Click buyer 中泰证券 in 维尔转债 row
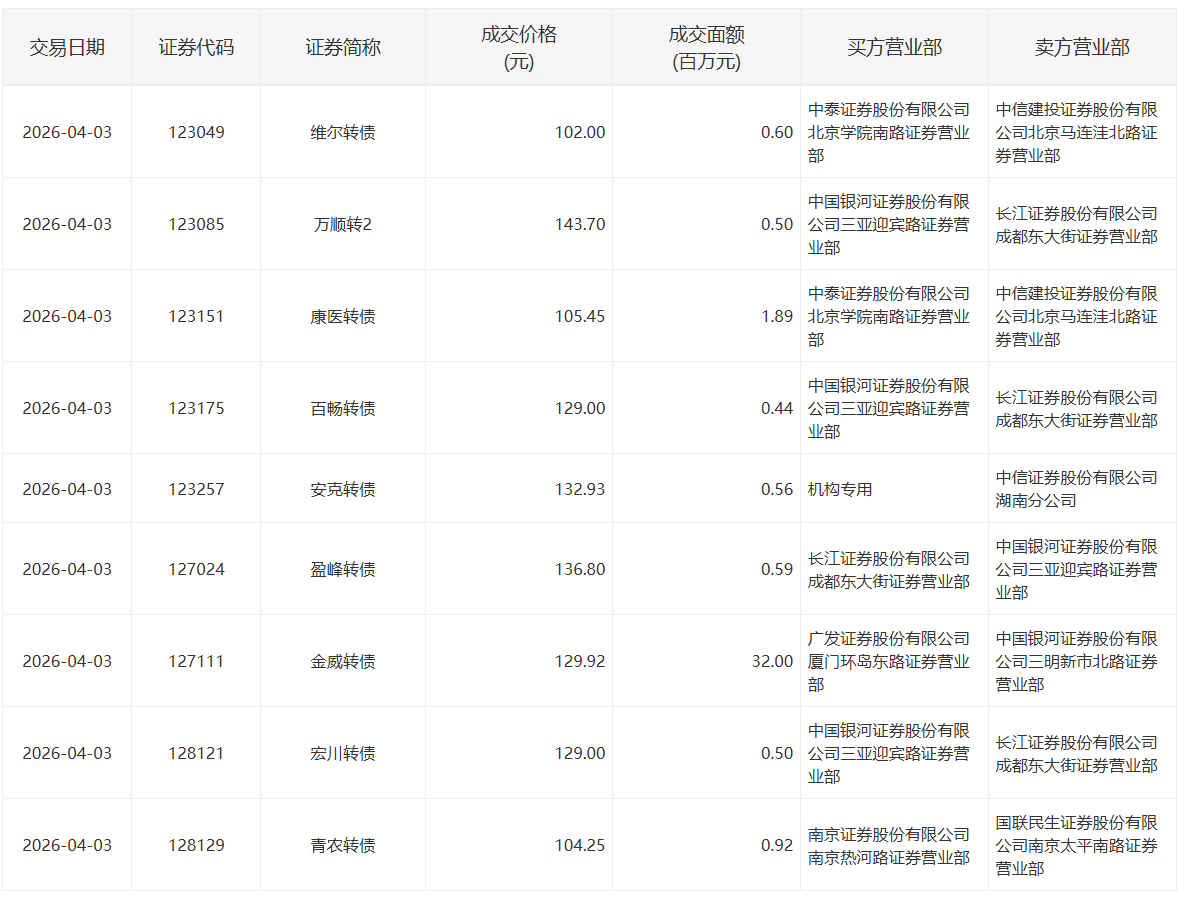 (889, 132)
